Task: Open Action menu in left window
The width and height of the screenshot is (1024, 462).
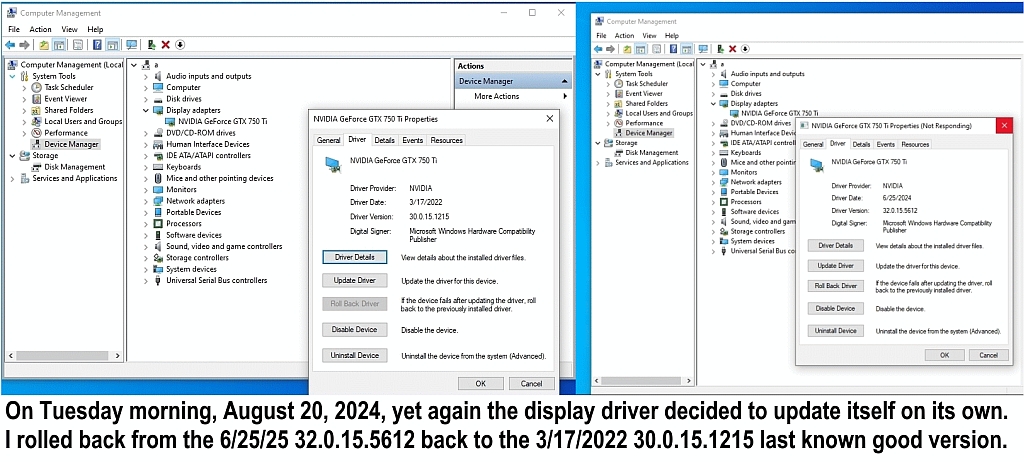Action: (40, 29)
